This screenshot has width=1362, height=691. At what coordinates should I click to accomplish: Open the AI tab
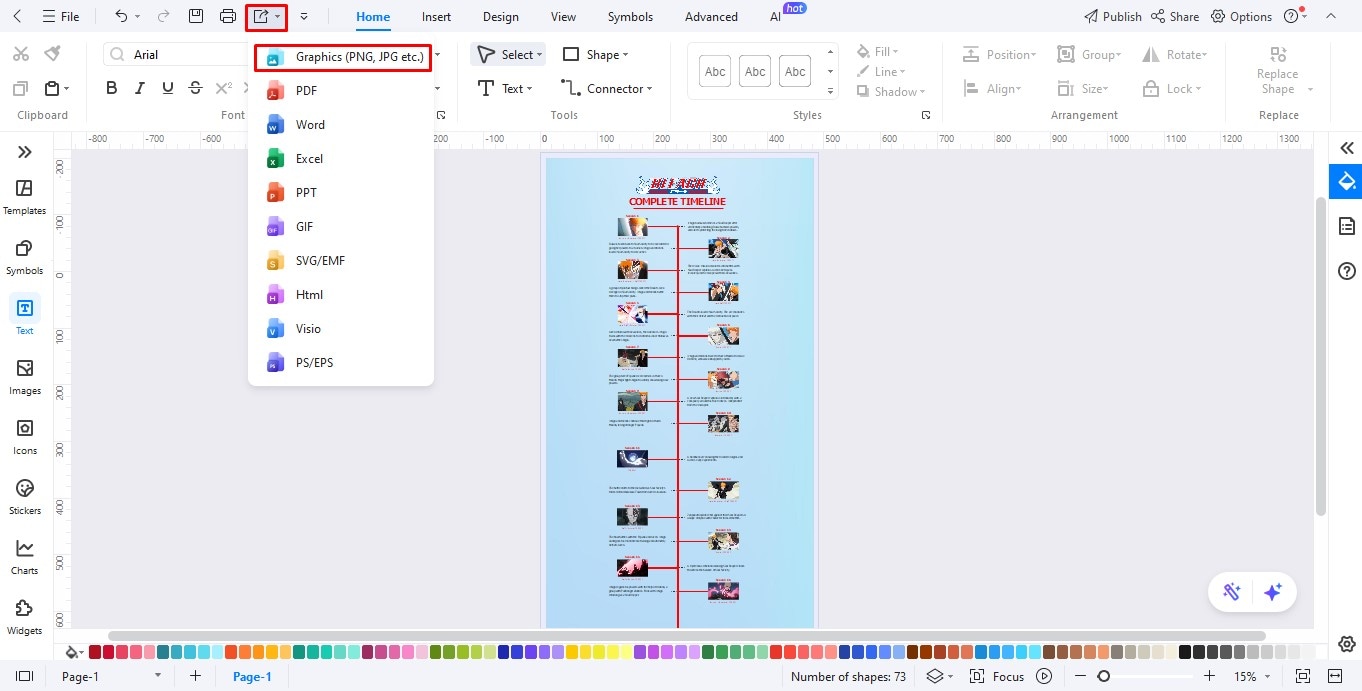click(x=776, y=17)
